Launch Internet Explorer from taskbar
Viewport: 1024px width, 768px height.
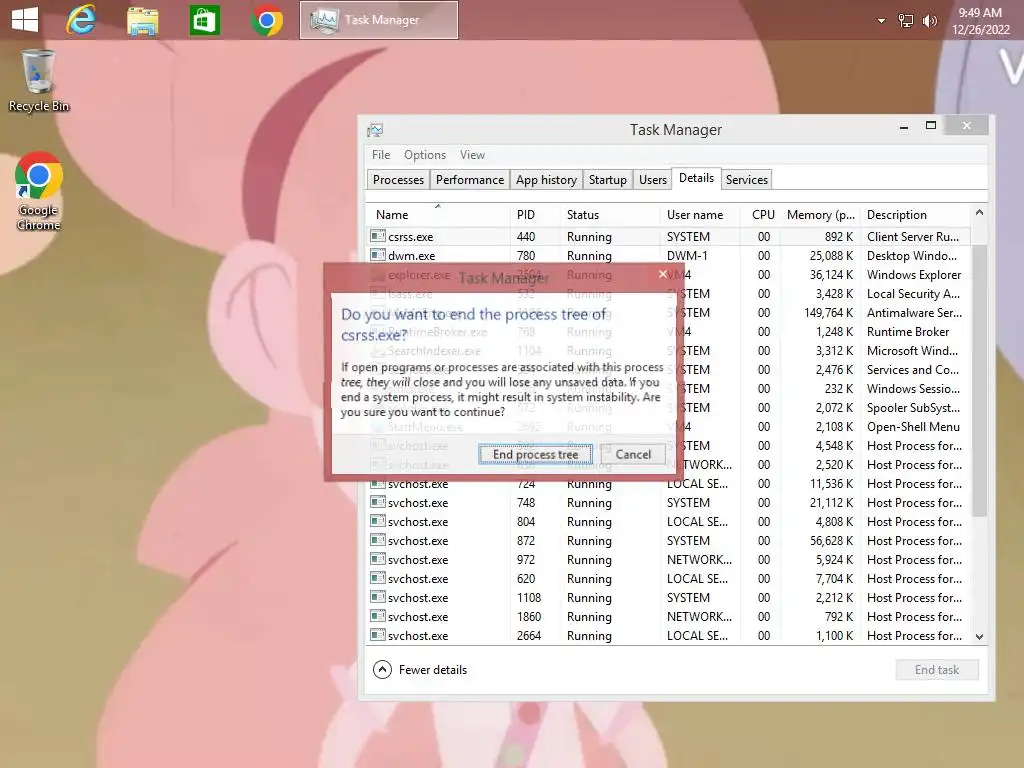[82, 20]
